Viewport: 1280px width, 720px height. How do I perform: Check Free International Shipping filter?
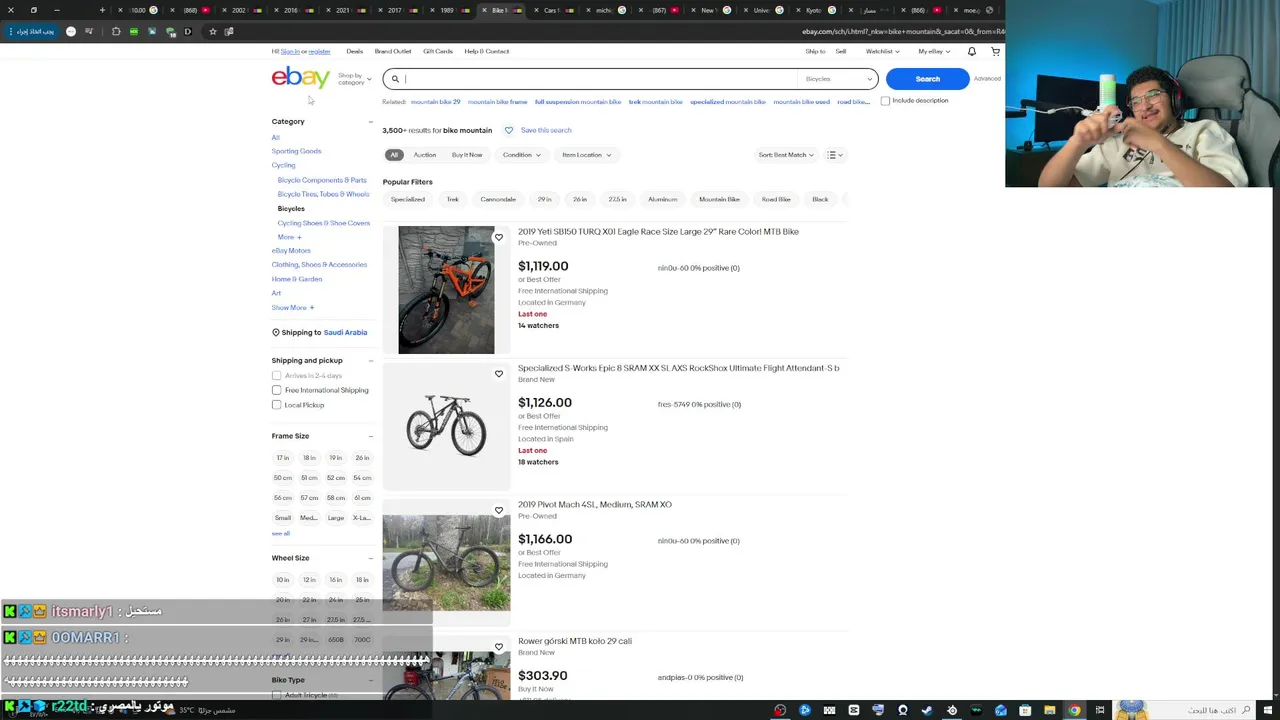point(276,390)
